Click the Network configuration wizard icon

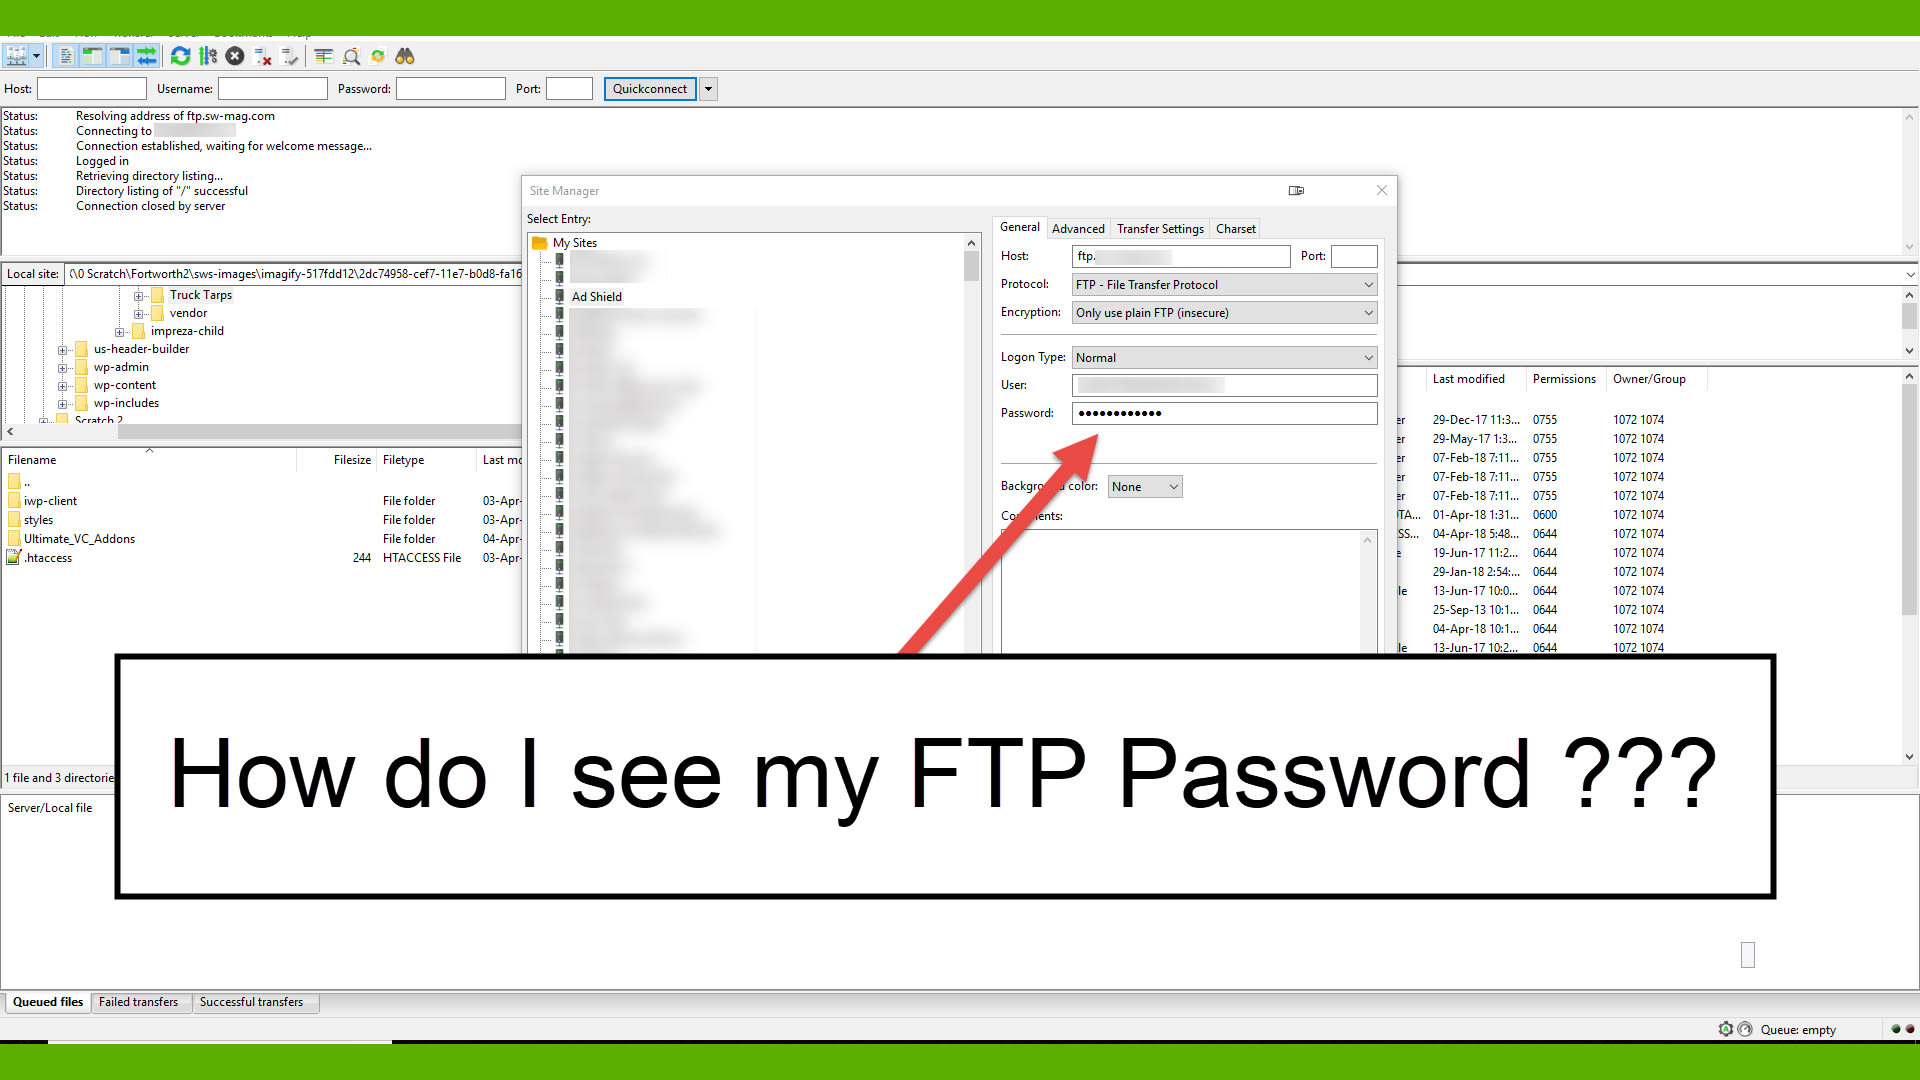pos(207,55)
